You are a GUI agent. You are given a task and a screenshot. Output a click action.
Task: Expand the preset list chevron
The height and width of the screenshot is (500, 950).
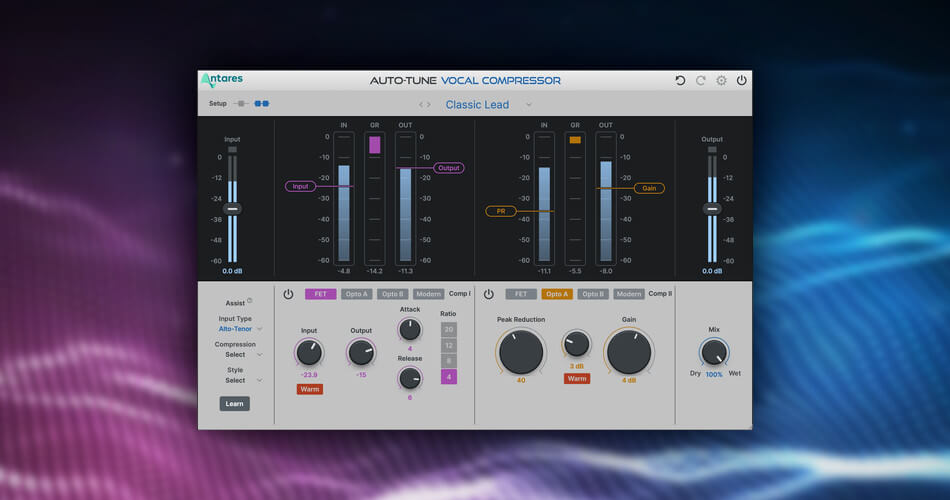pos(529,105)
